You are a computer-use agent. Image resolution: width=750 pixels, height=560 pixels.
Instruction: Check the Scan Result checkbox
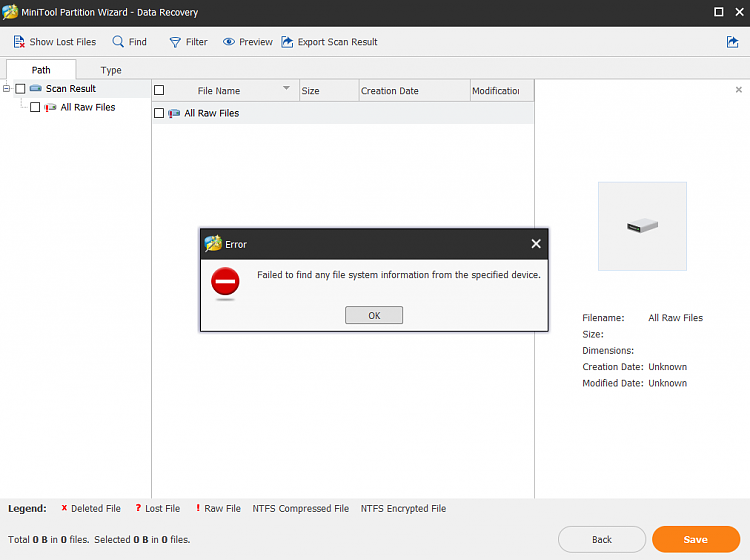click(x=21, y=89)
